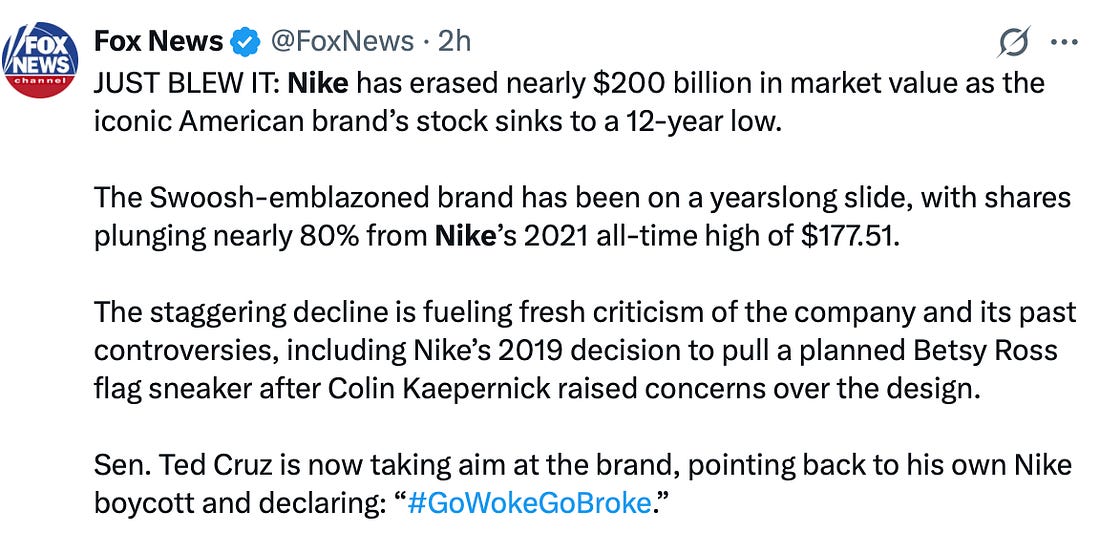The width and height of the screenshot is (1100, 535).
Task: Click bold Nike before 2021 all-time high
Action: tap(465, 236)
